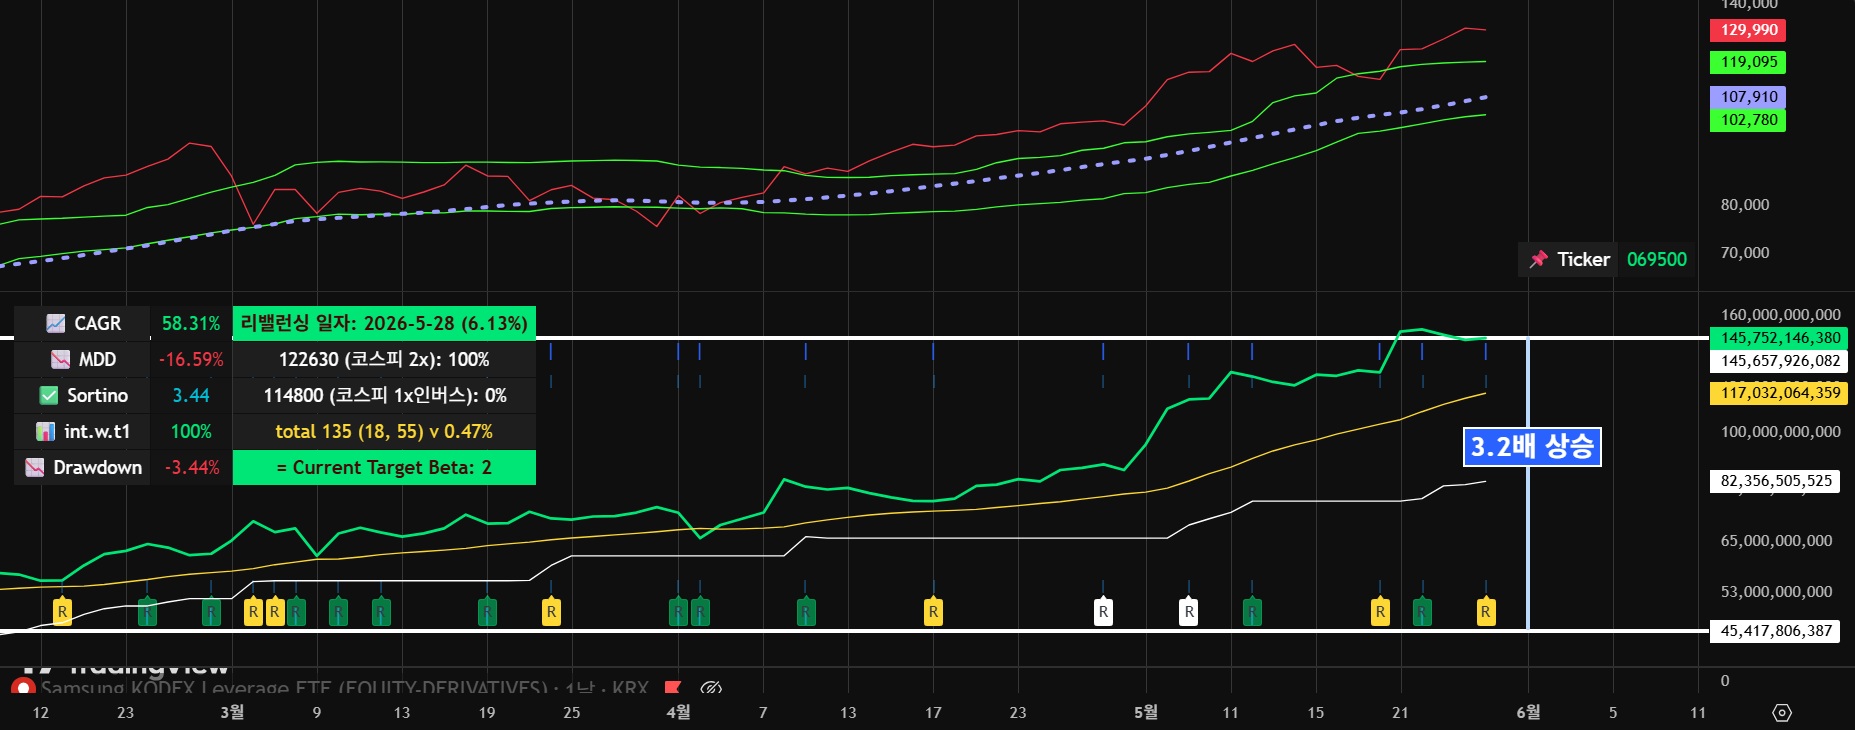
Task: Click the downtrend icon beside MDD
Action: 61,359
